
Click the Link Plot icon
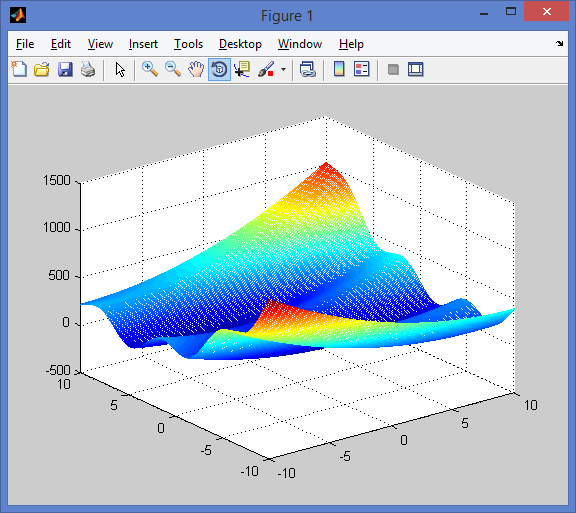point(307,69)
